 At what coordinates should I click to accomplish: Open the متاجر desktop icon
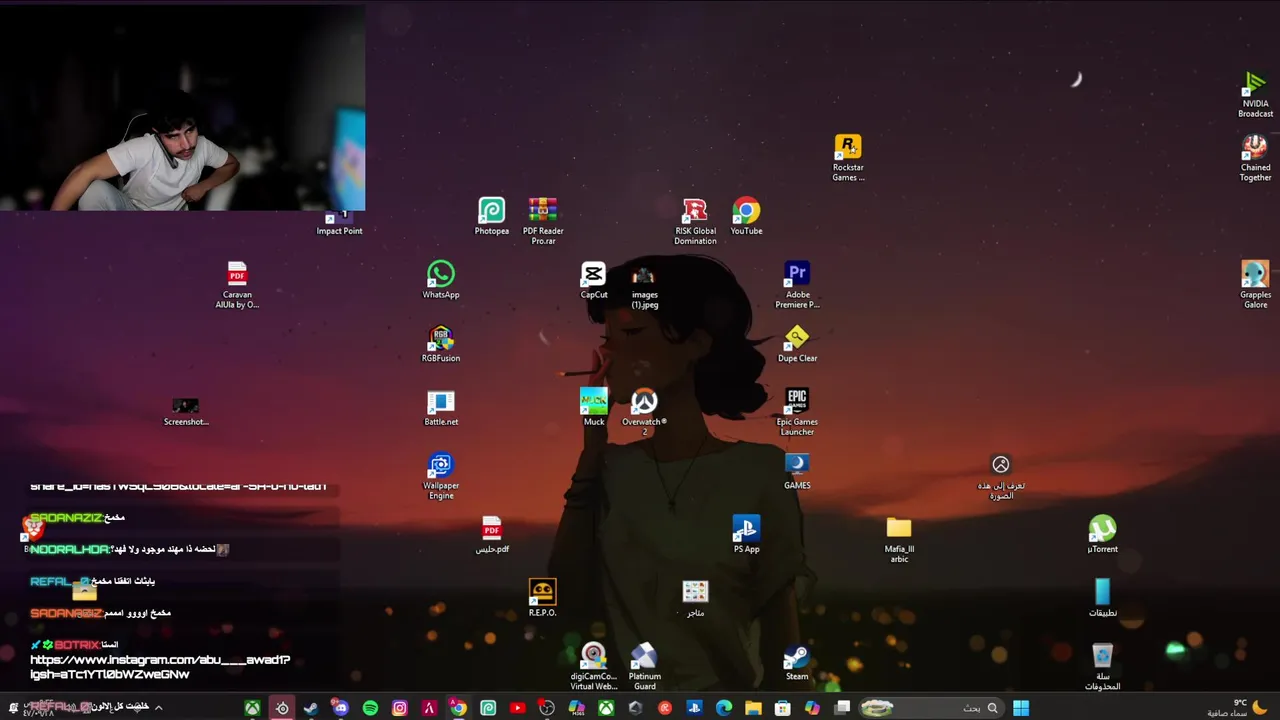tap(695, 598)
